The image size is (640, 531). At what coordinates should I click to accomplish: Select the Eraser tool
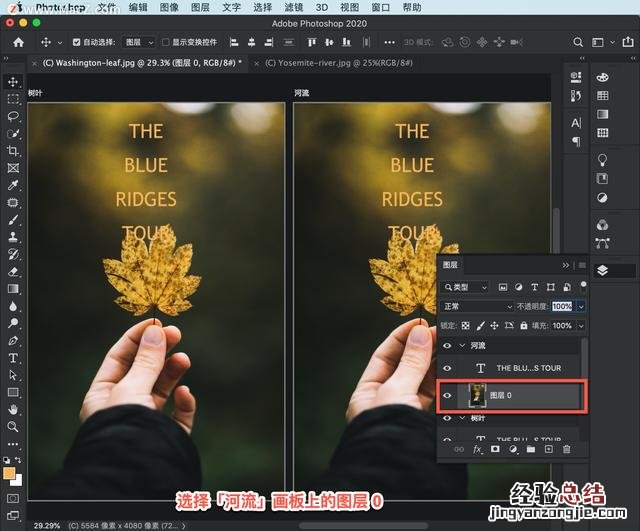pos(13,271)
